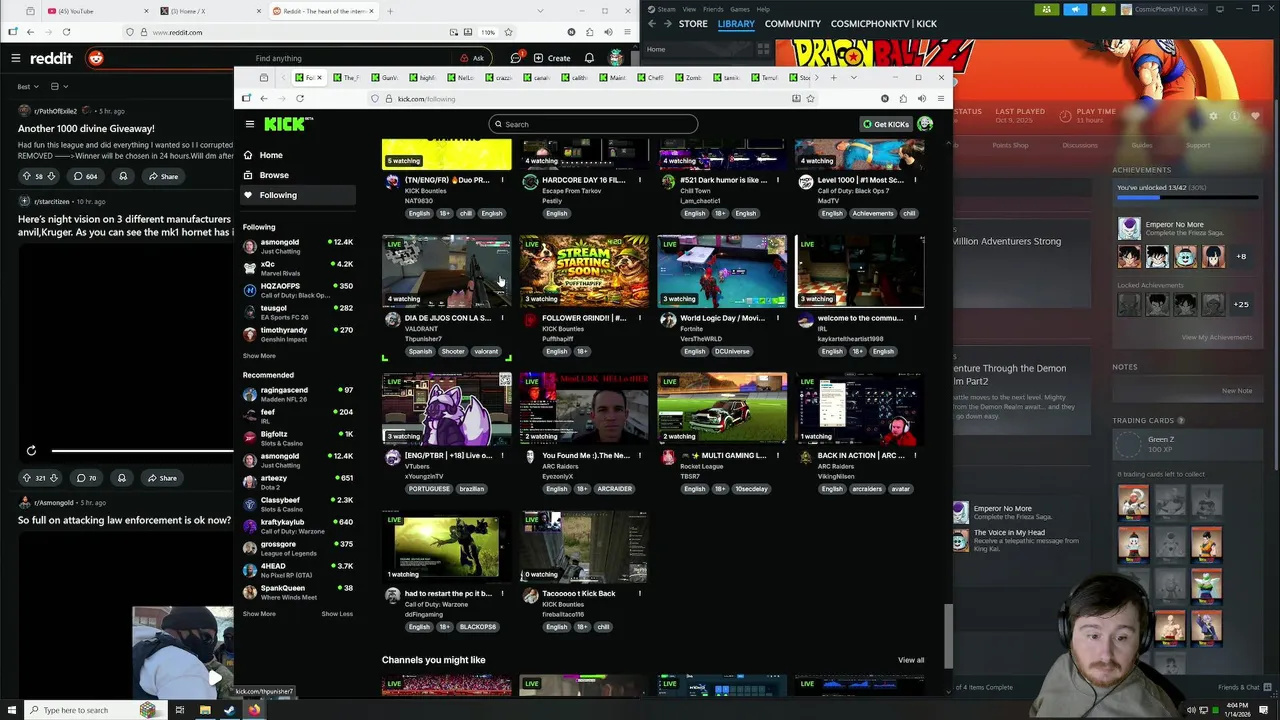Viewport: 1280px width, 720px height.
Task: Switch to the Zomb Kick tab
Action: pos(689,77)
